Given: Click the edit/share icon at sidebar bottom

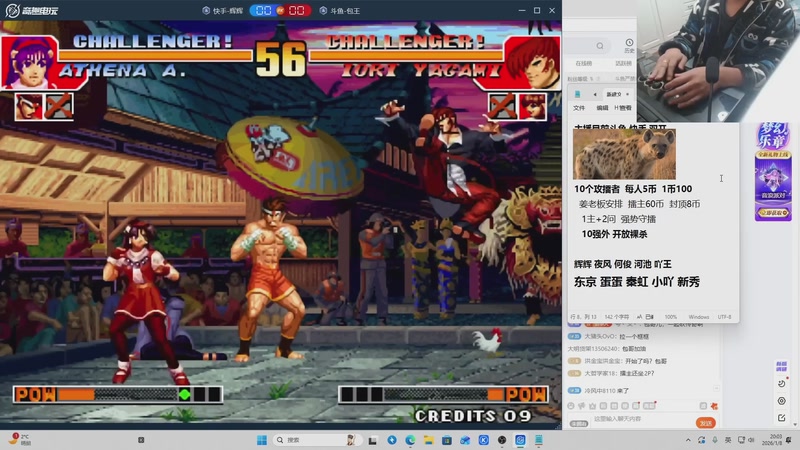Looking at the screenshot, I should point(782,418).
